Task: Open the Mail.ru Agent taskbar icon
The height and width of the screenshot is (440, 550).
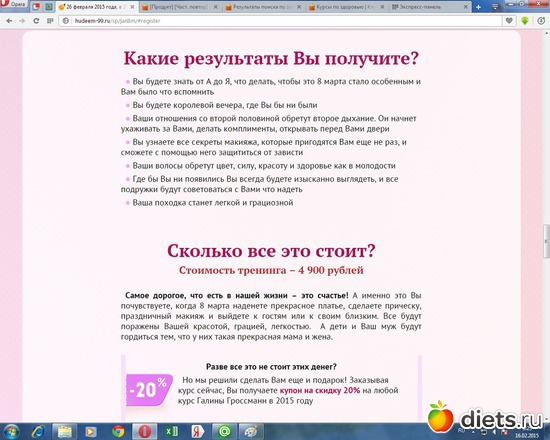Action: click(x=224, y=432)
